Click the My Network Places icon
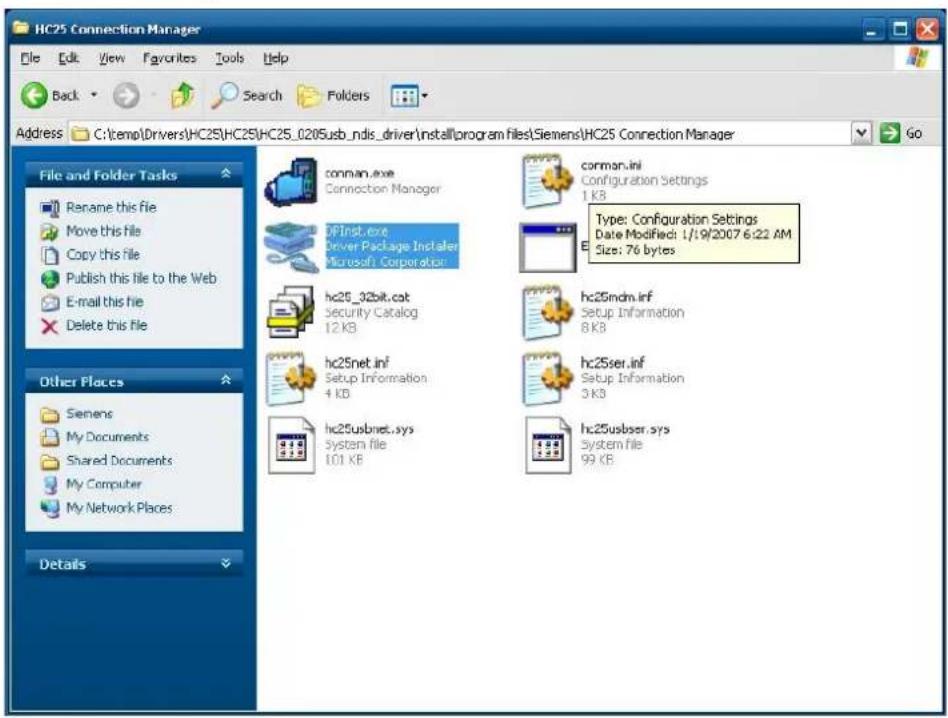 tap(50, 508)
